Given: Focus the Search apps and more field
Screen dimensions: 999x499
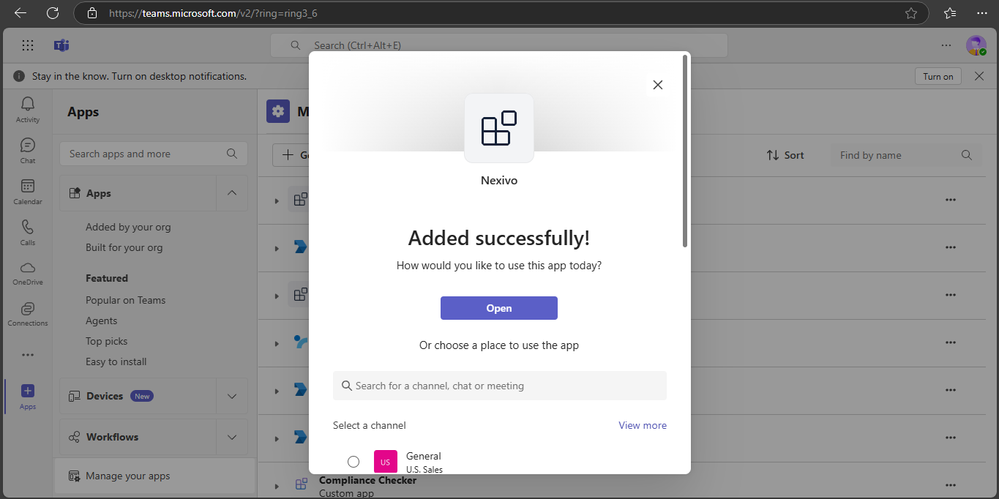Looking at the screenshot, I should click(154, 154).
